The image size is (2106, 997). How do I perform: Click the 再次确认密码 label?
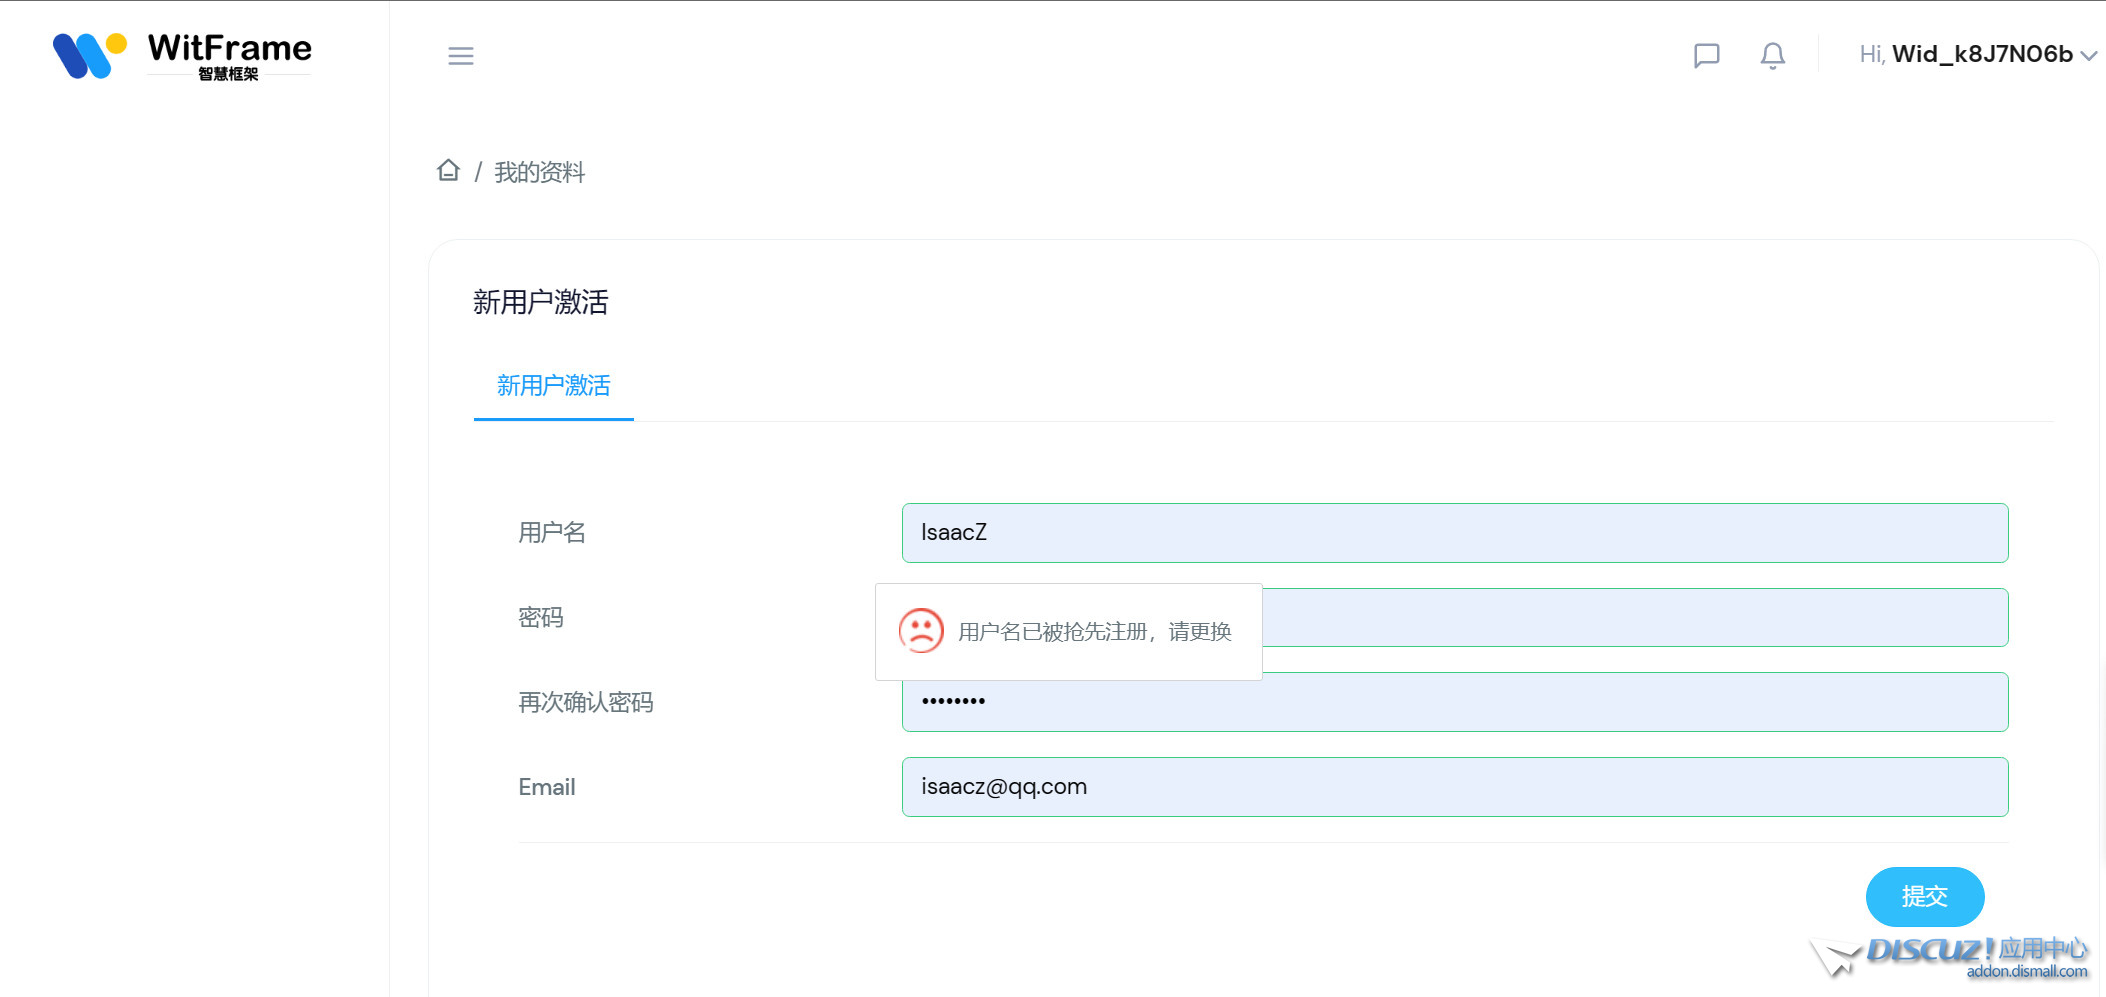point(586,703)
